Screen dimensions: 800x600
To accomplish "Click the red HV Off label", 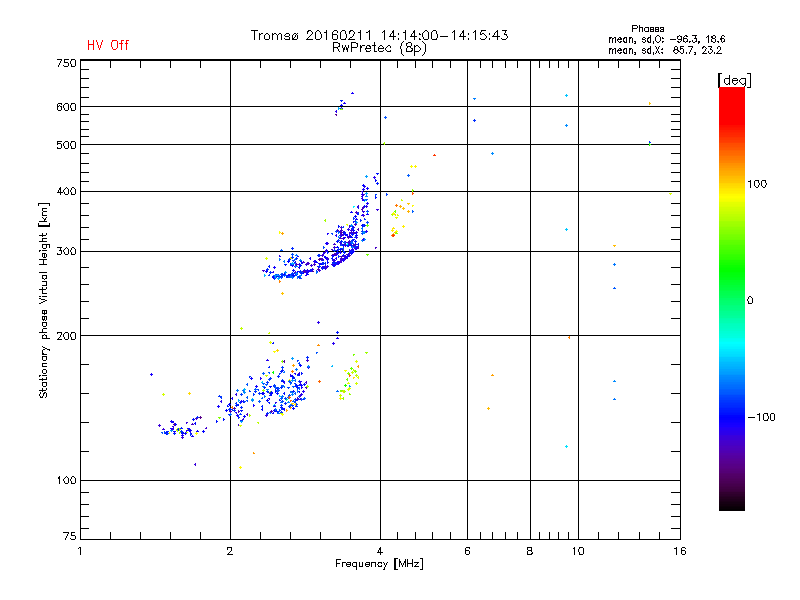I will coord(108,45).
